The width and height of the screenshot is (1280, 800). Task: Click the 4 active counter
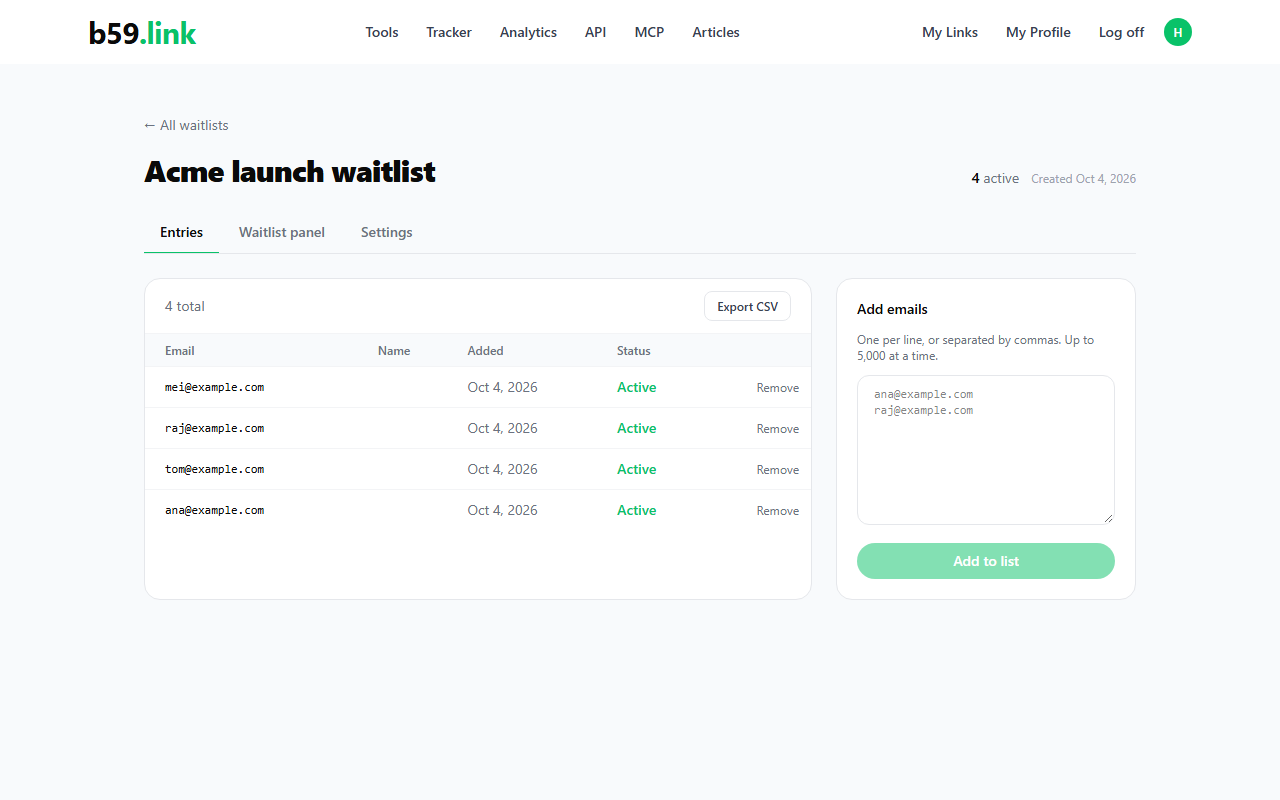coord(995,178)
